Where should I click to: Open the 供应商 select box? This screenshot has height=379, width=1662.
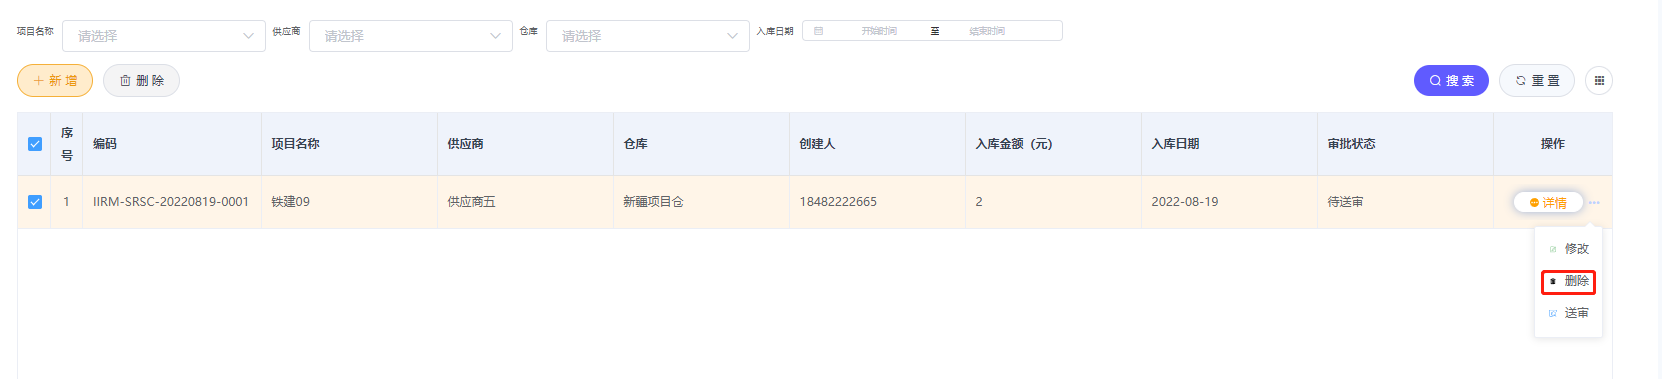pyautogui.click(x=410, y=36)
